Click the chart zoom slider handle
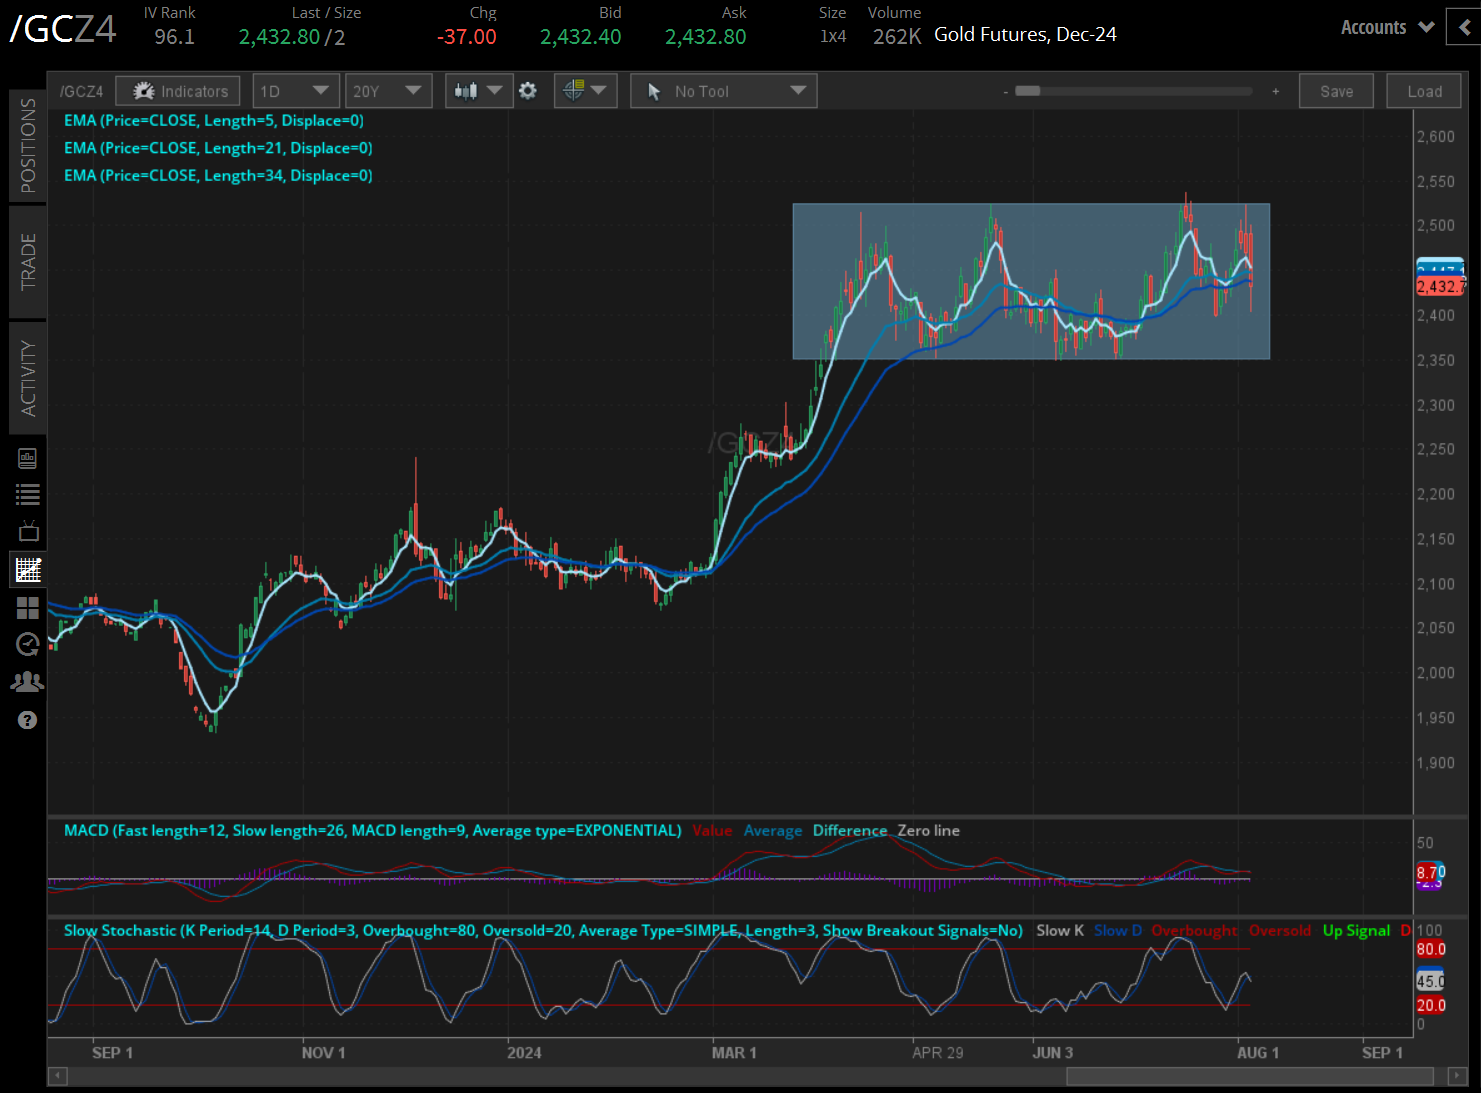Image resolution: width=1481 pixels, height=1093 pixels. 1027,91
